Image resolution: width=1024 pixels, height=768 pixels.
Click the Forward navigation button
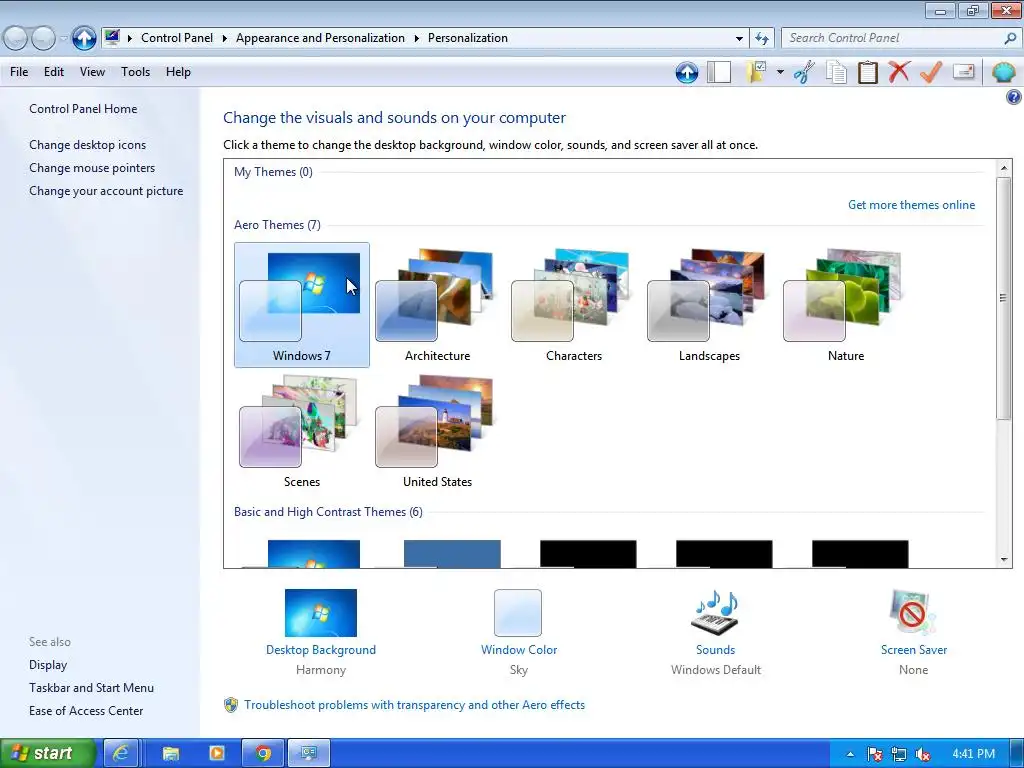[x=44, y=39]
